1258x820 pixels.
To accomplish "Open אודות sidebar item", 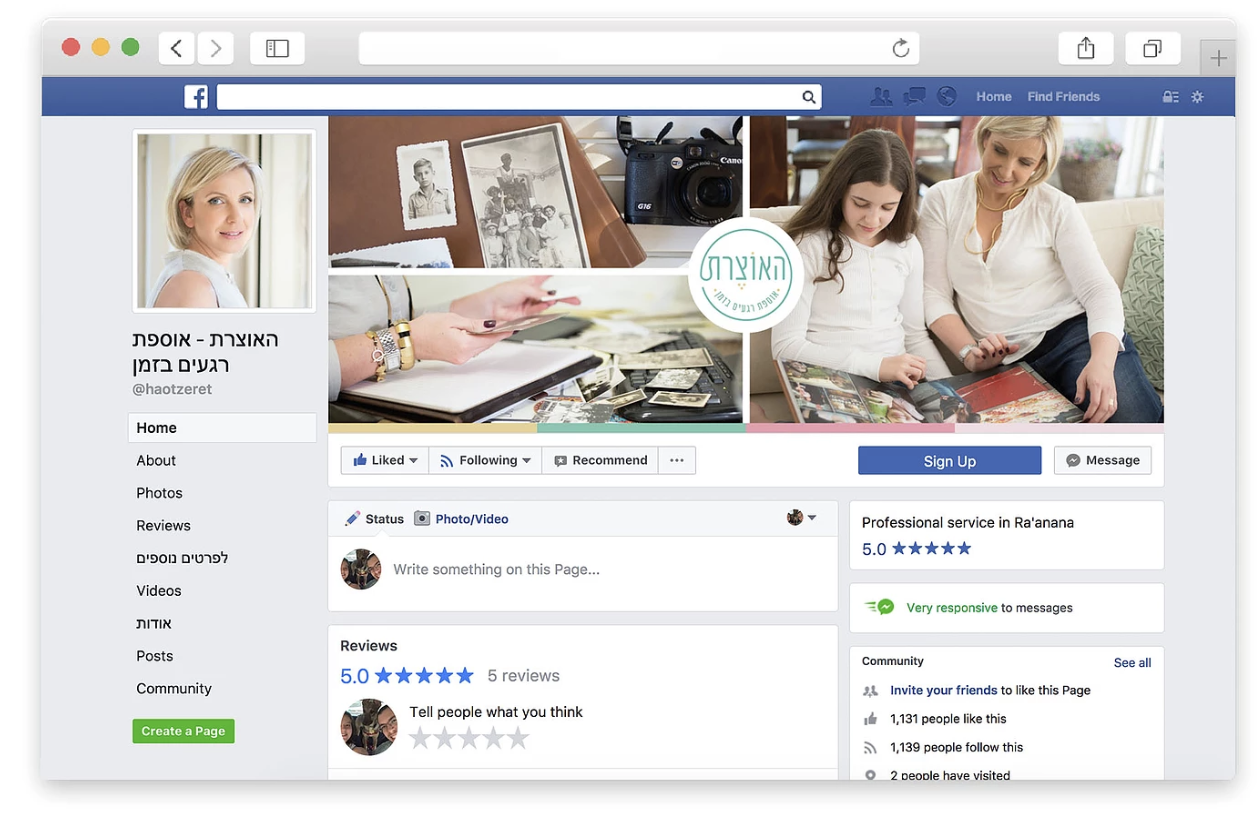I will pos(154,623).
